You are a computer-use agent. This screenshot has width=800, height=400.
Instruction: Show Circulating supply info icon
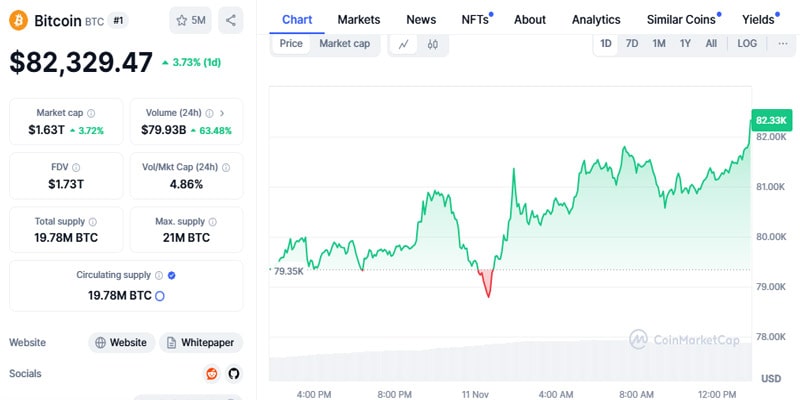coord(159,276)
